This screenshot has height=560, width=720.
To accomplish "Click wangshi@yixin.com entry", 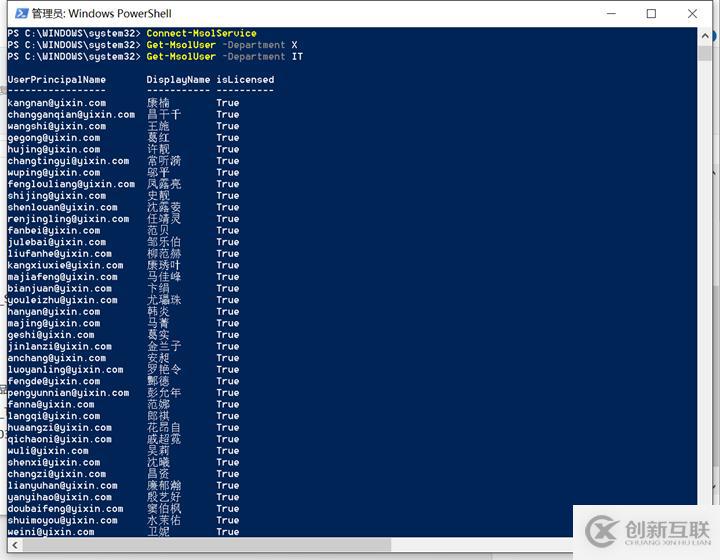I will tap(56, 126).
